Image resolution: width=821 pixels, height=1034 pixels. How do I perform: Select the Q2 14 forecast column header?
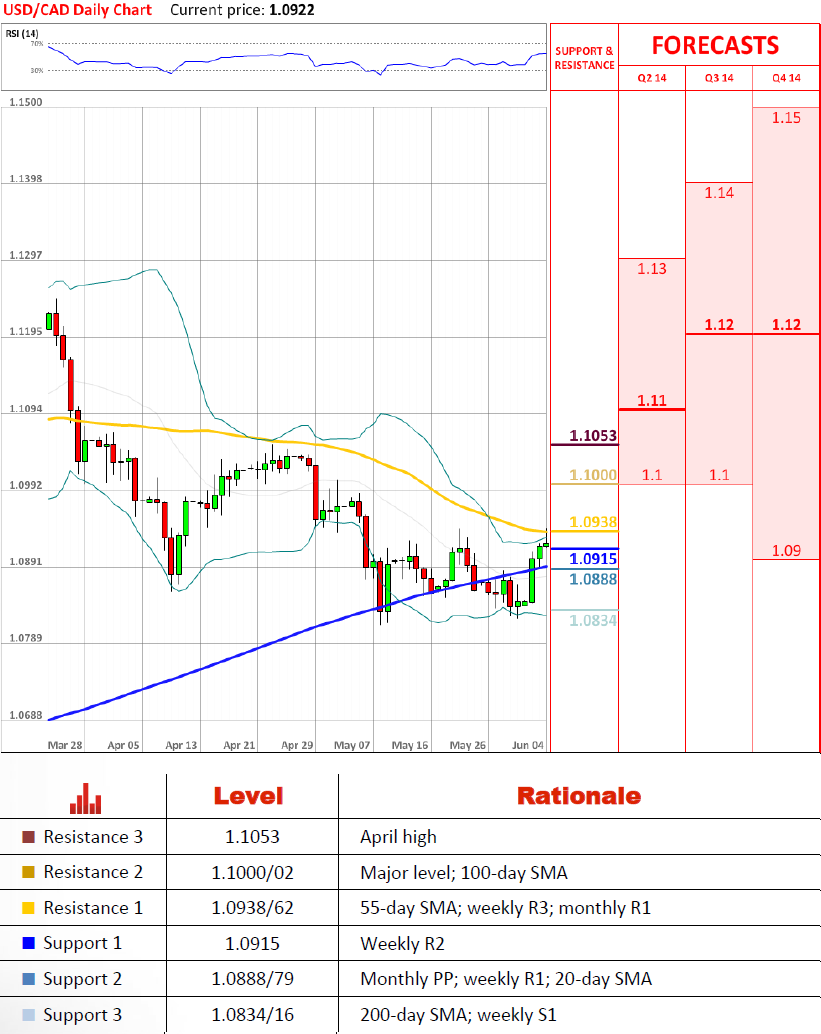tap(651, 78)
